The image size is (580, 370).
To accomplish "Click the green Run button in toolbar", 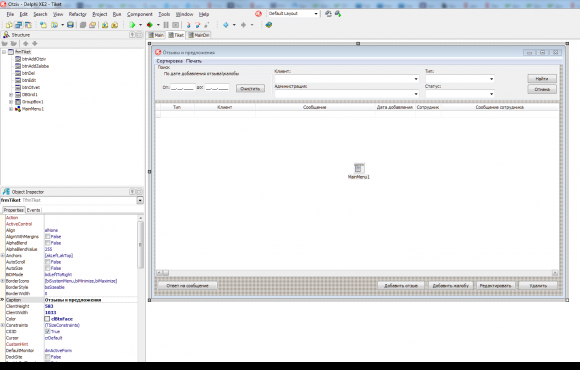I will 132,25.
